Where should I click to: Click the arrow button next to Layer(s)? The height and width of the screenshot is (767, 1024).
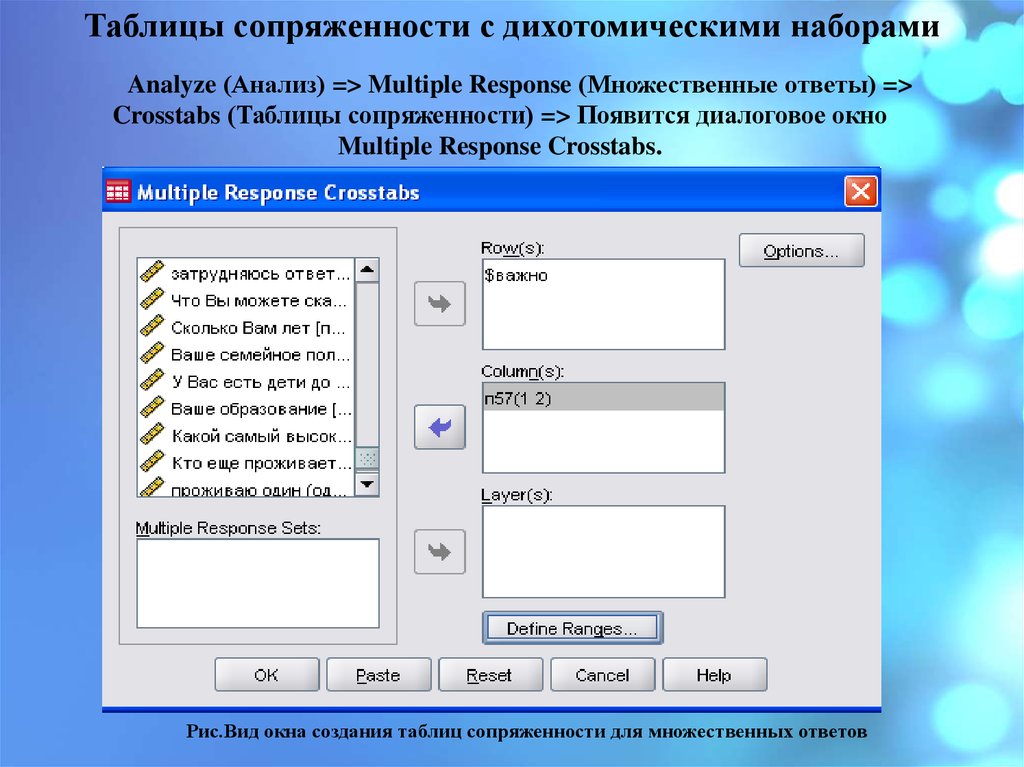click(440, 551)
